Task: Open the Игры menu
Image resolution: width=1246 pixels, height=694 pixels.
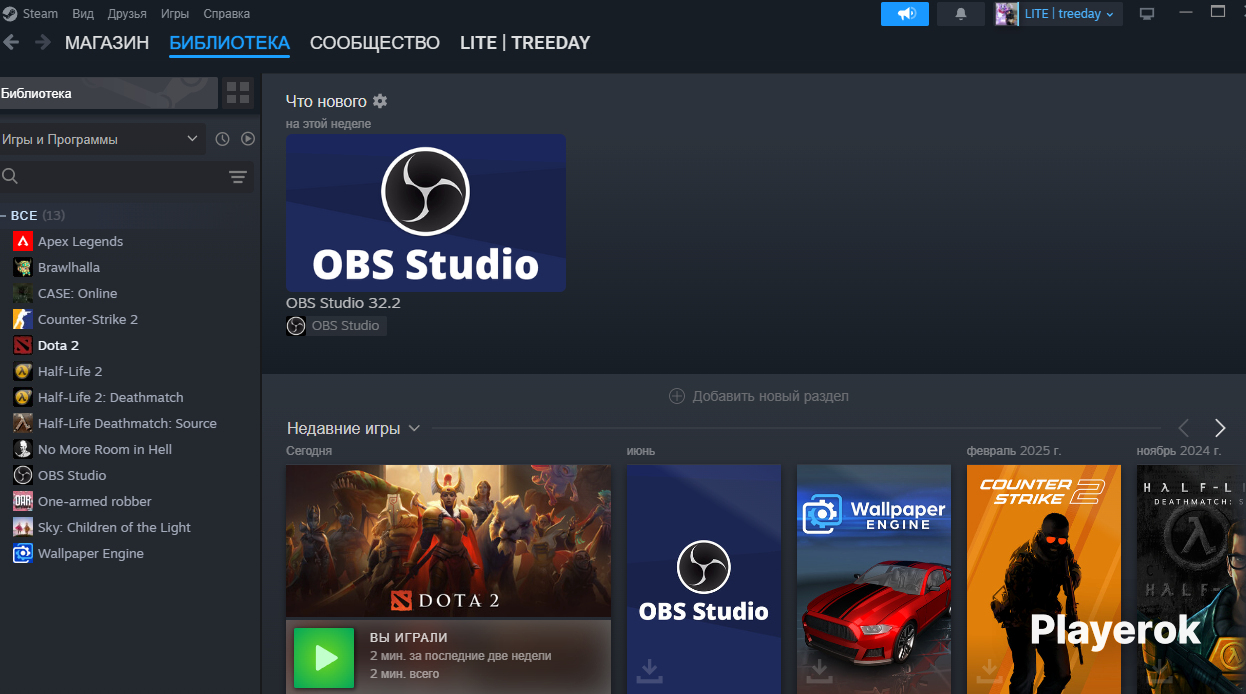Action: click(x=175, y=13)
